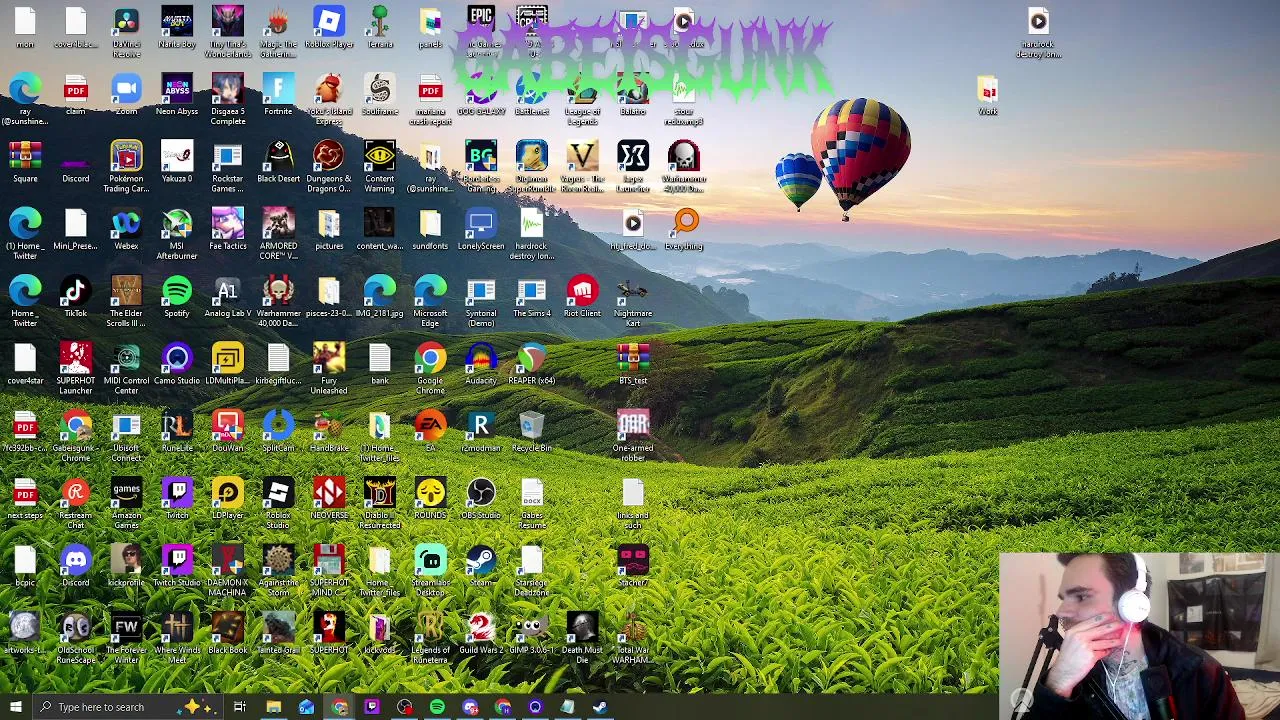The height and width of the screenshot is (720, 1280).
Task: Click the r2modman desktop icon
Action: (x=481, y=432)
